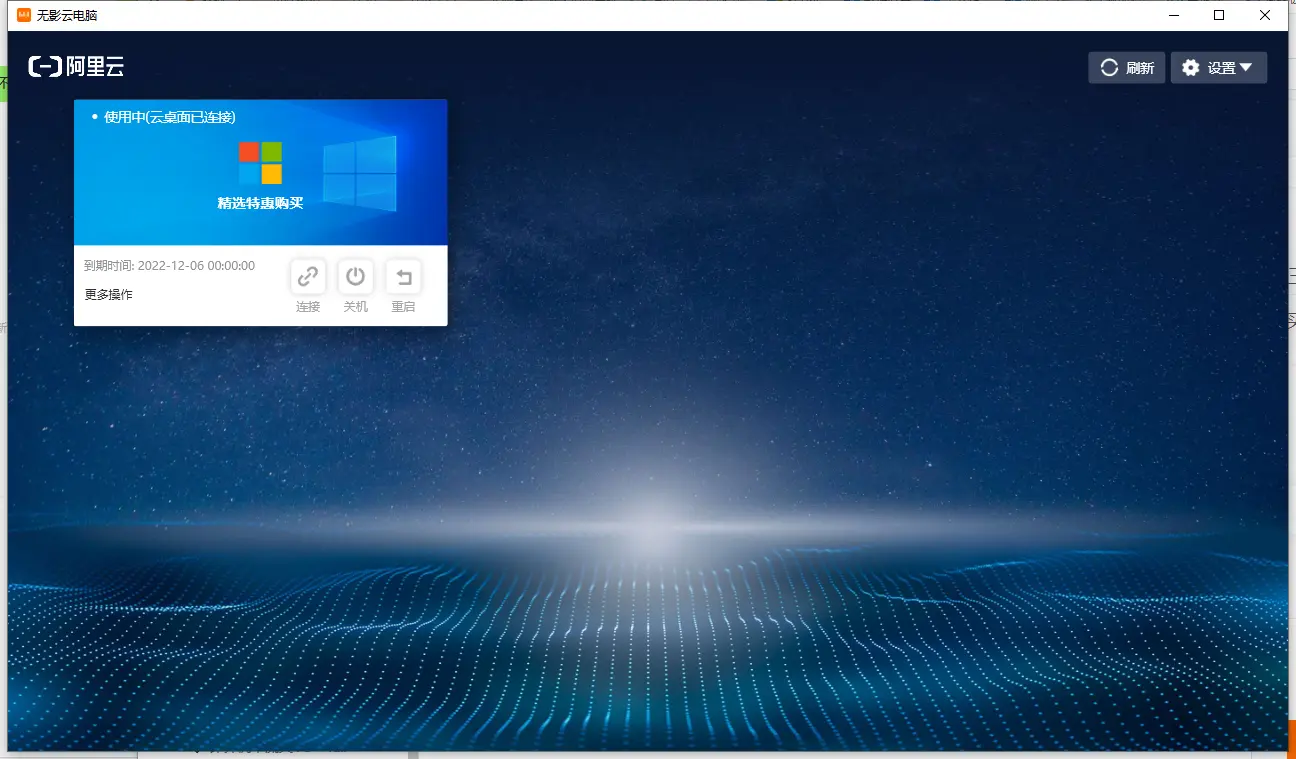Maximize the 无影云电脑 window
Viewport: 1296px width, 759px height.
[1219, 15]
